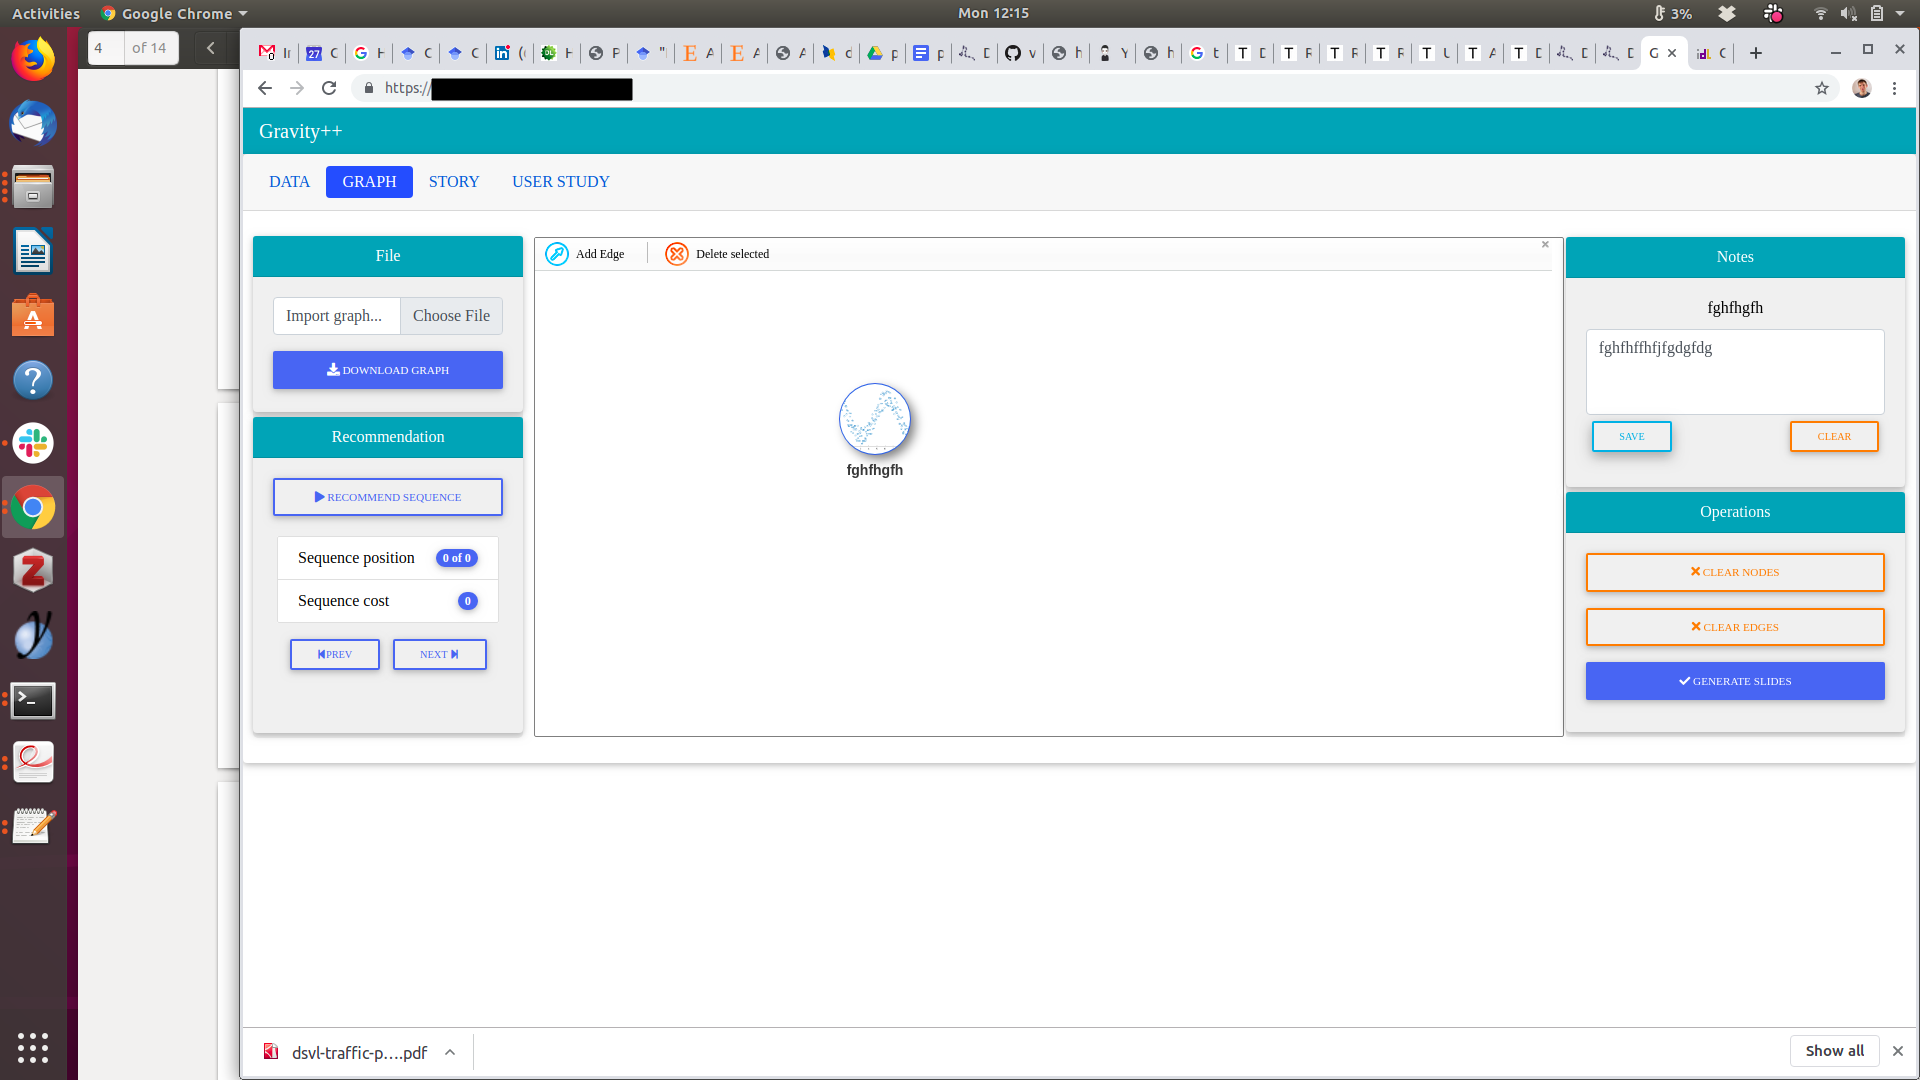Open Chrome's three-dot menu
This screenshot has width=1920, height=1080.
[x=1894, y=89]
